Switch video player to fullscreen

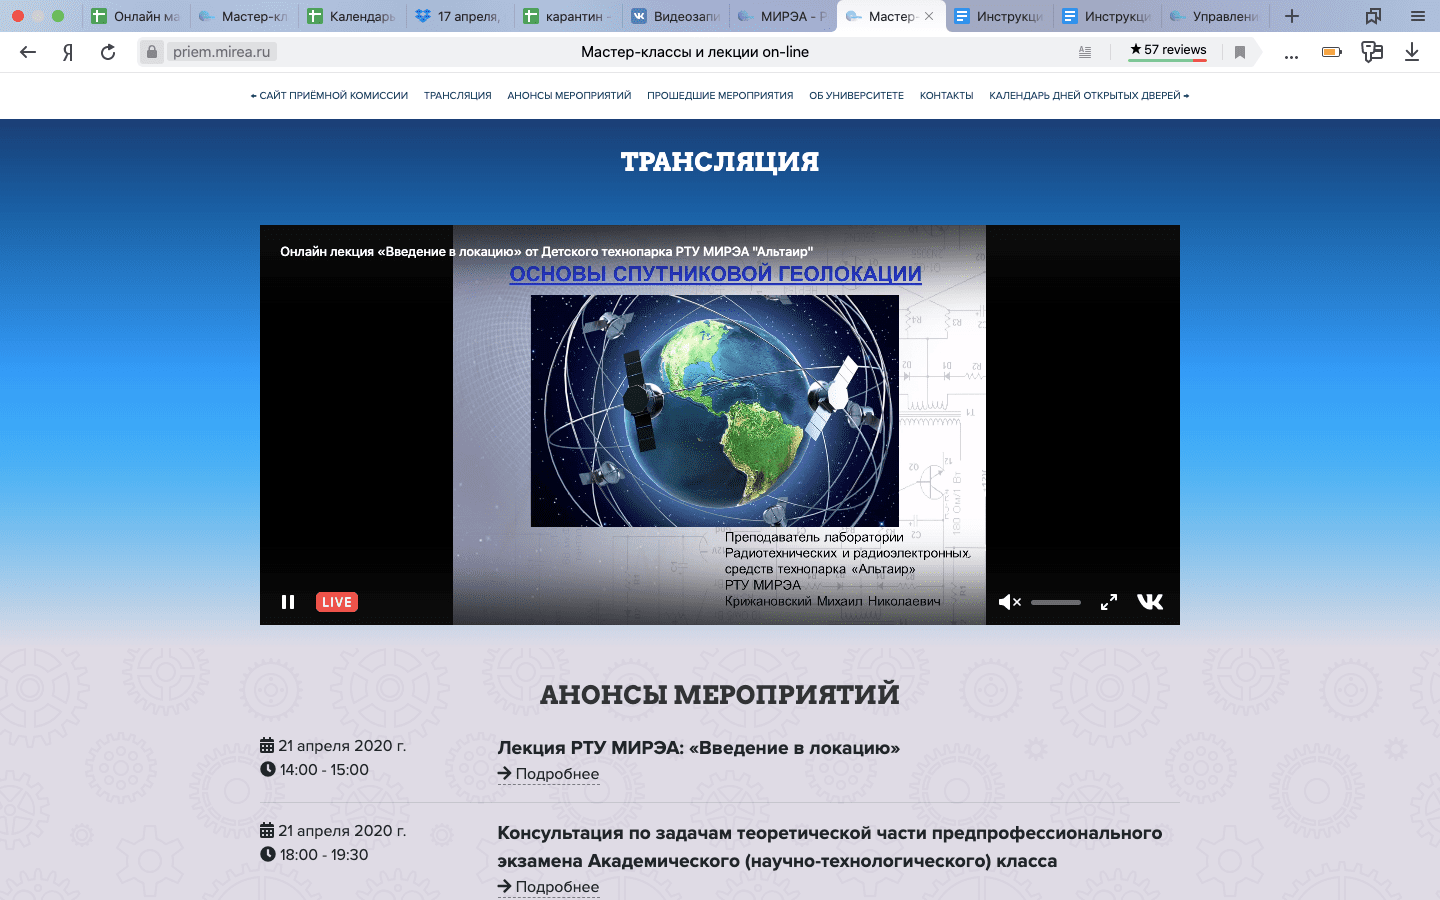1109,602
